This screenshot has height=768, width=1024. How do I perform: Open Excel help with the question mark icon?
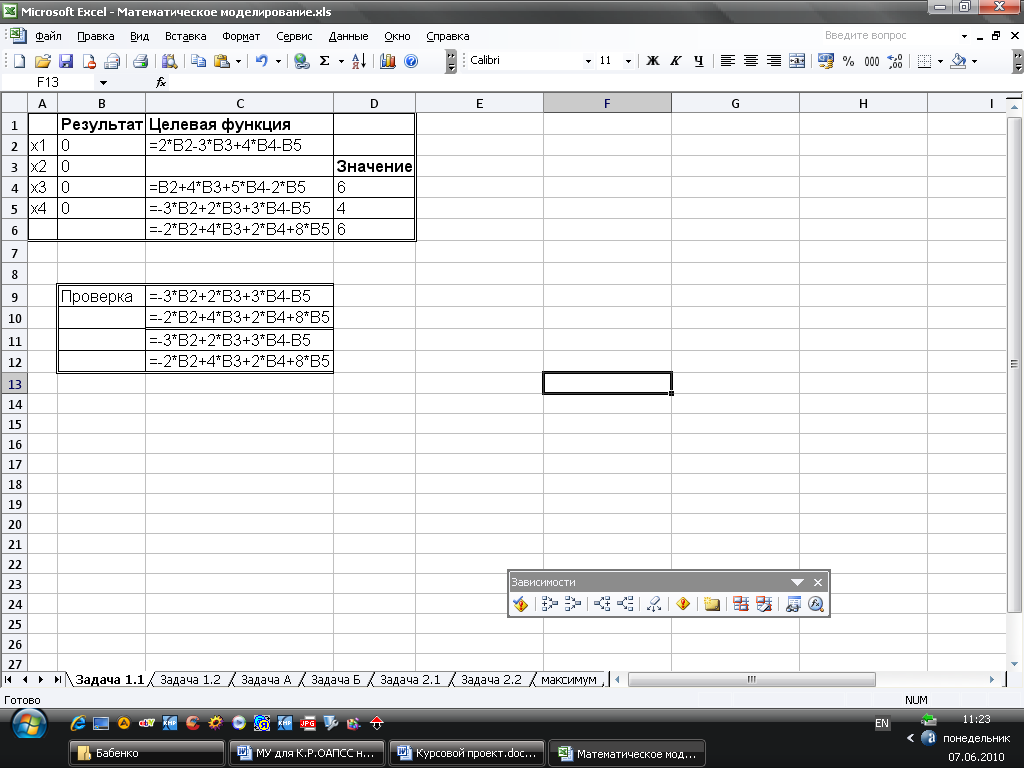pos(411,61)
